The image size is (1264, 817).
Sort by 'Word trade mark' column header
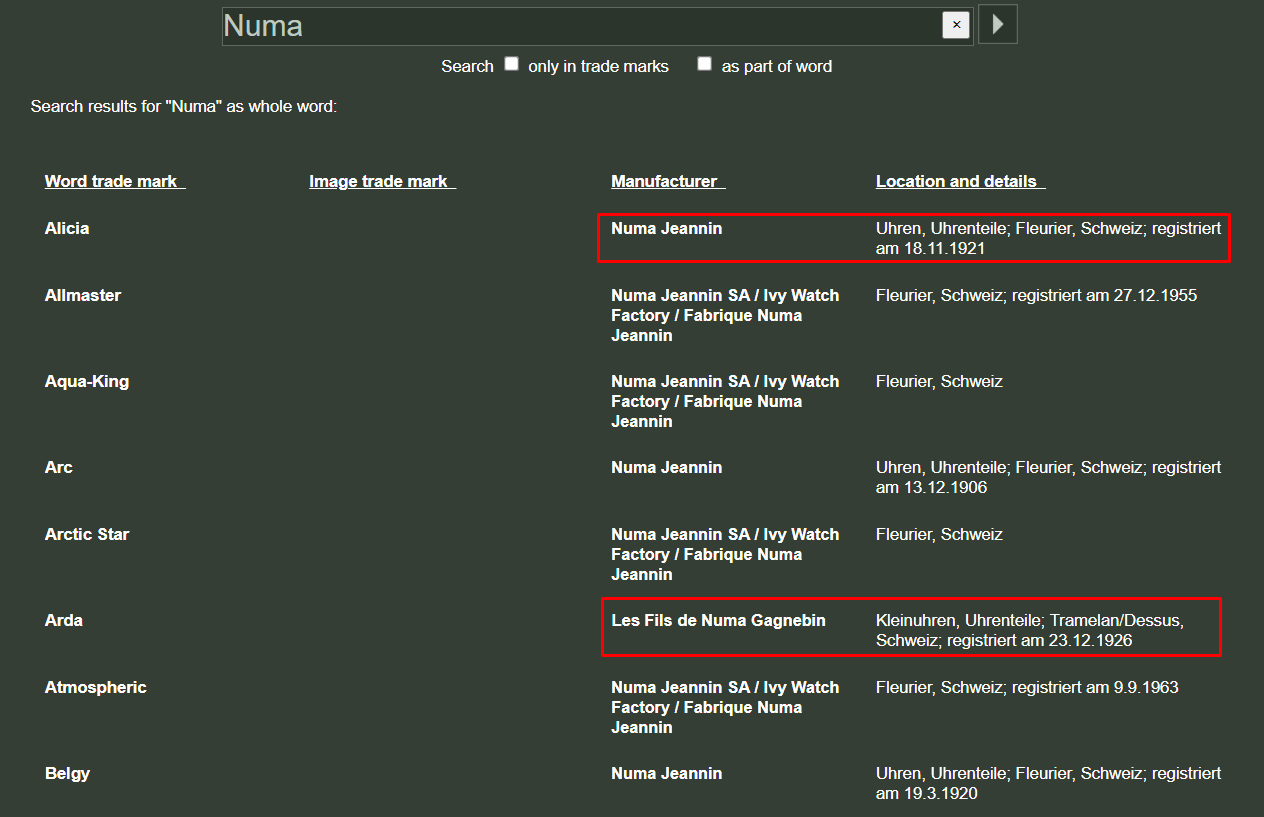115,181
